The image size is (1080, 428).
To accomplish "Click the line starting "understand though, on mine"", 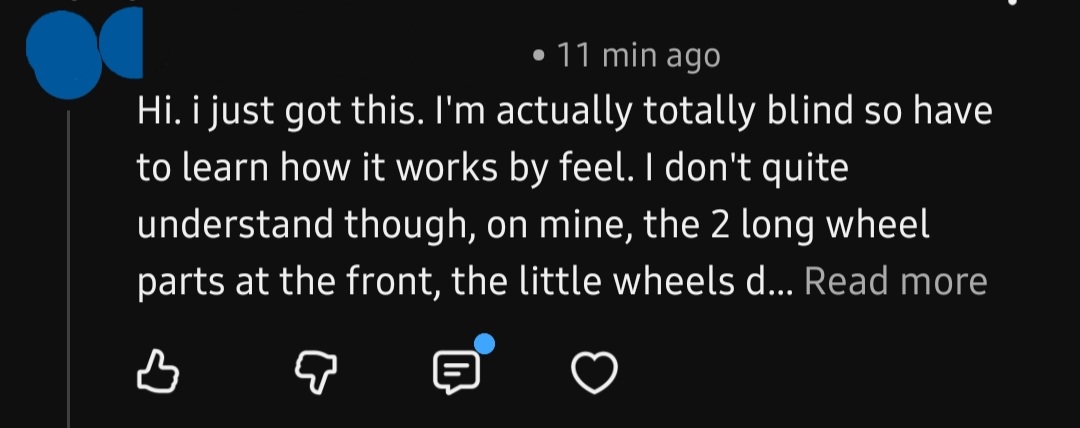I will tap(532, 225).
